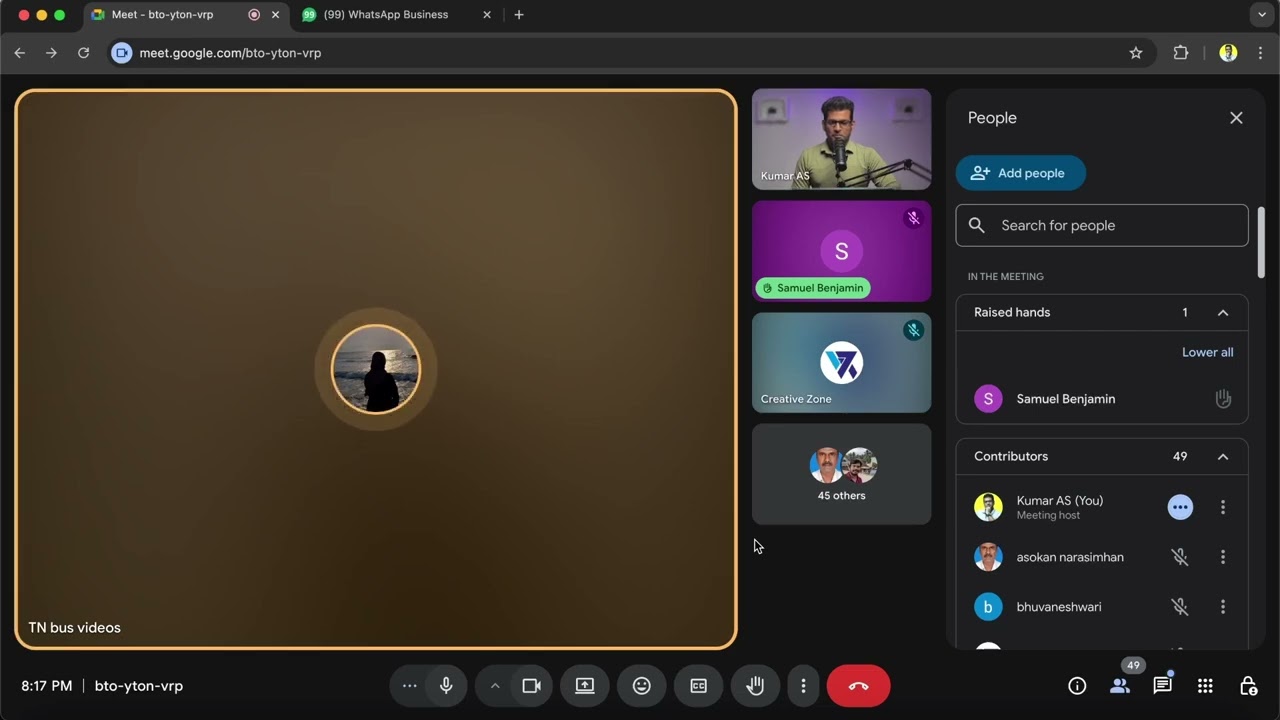Open mic activity three-dots indicator
This screenshot has height=720, width=1280.
409,686
